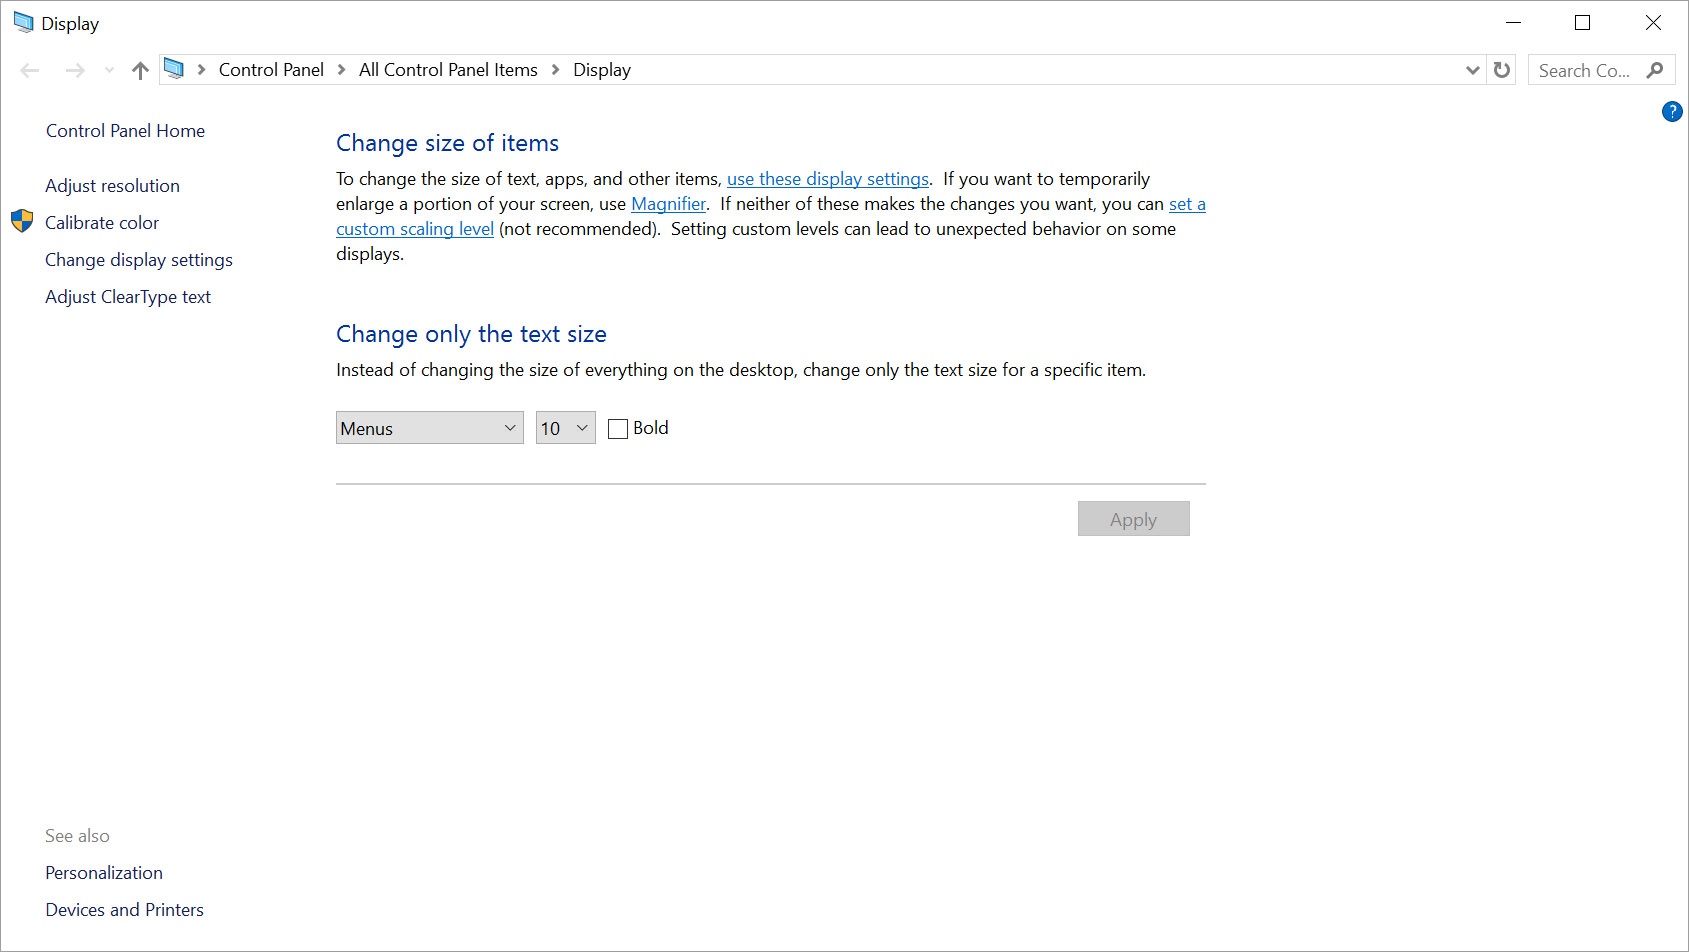This screenshot has width=1689, height=952.
Task: Open the Magnifier link
Action: (668, 204)
